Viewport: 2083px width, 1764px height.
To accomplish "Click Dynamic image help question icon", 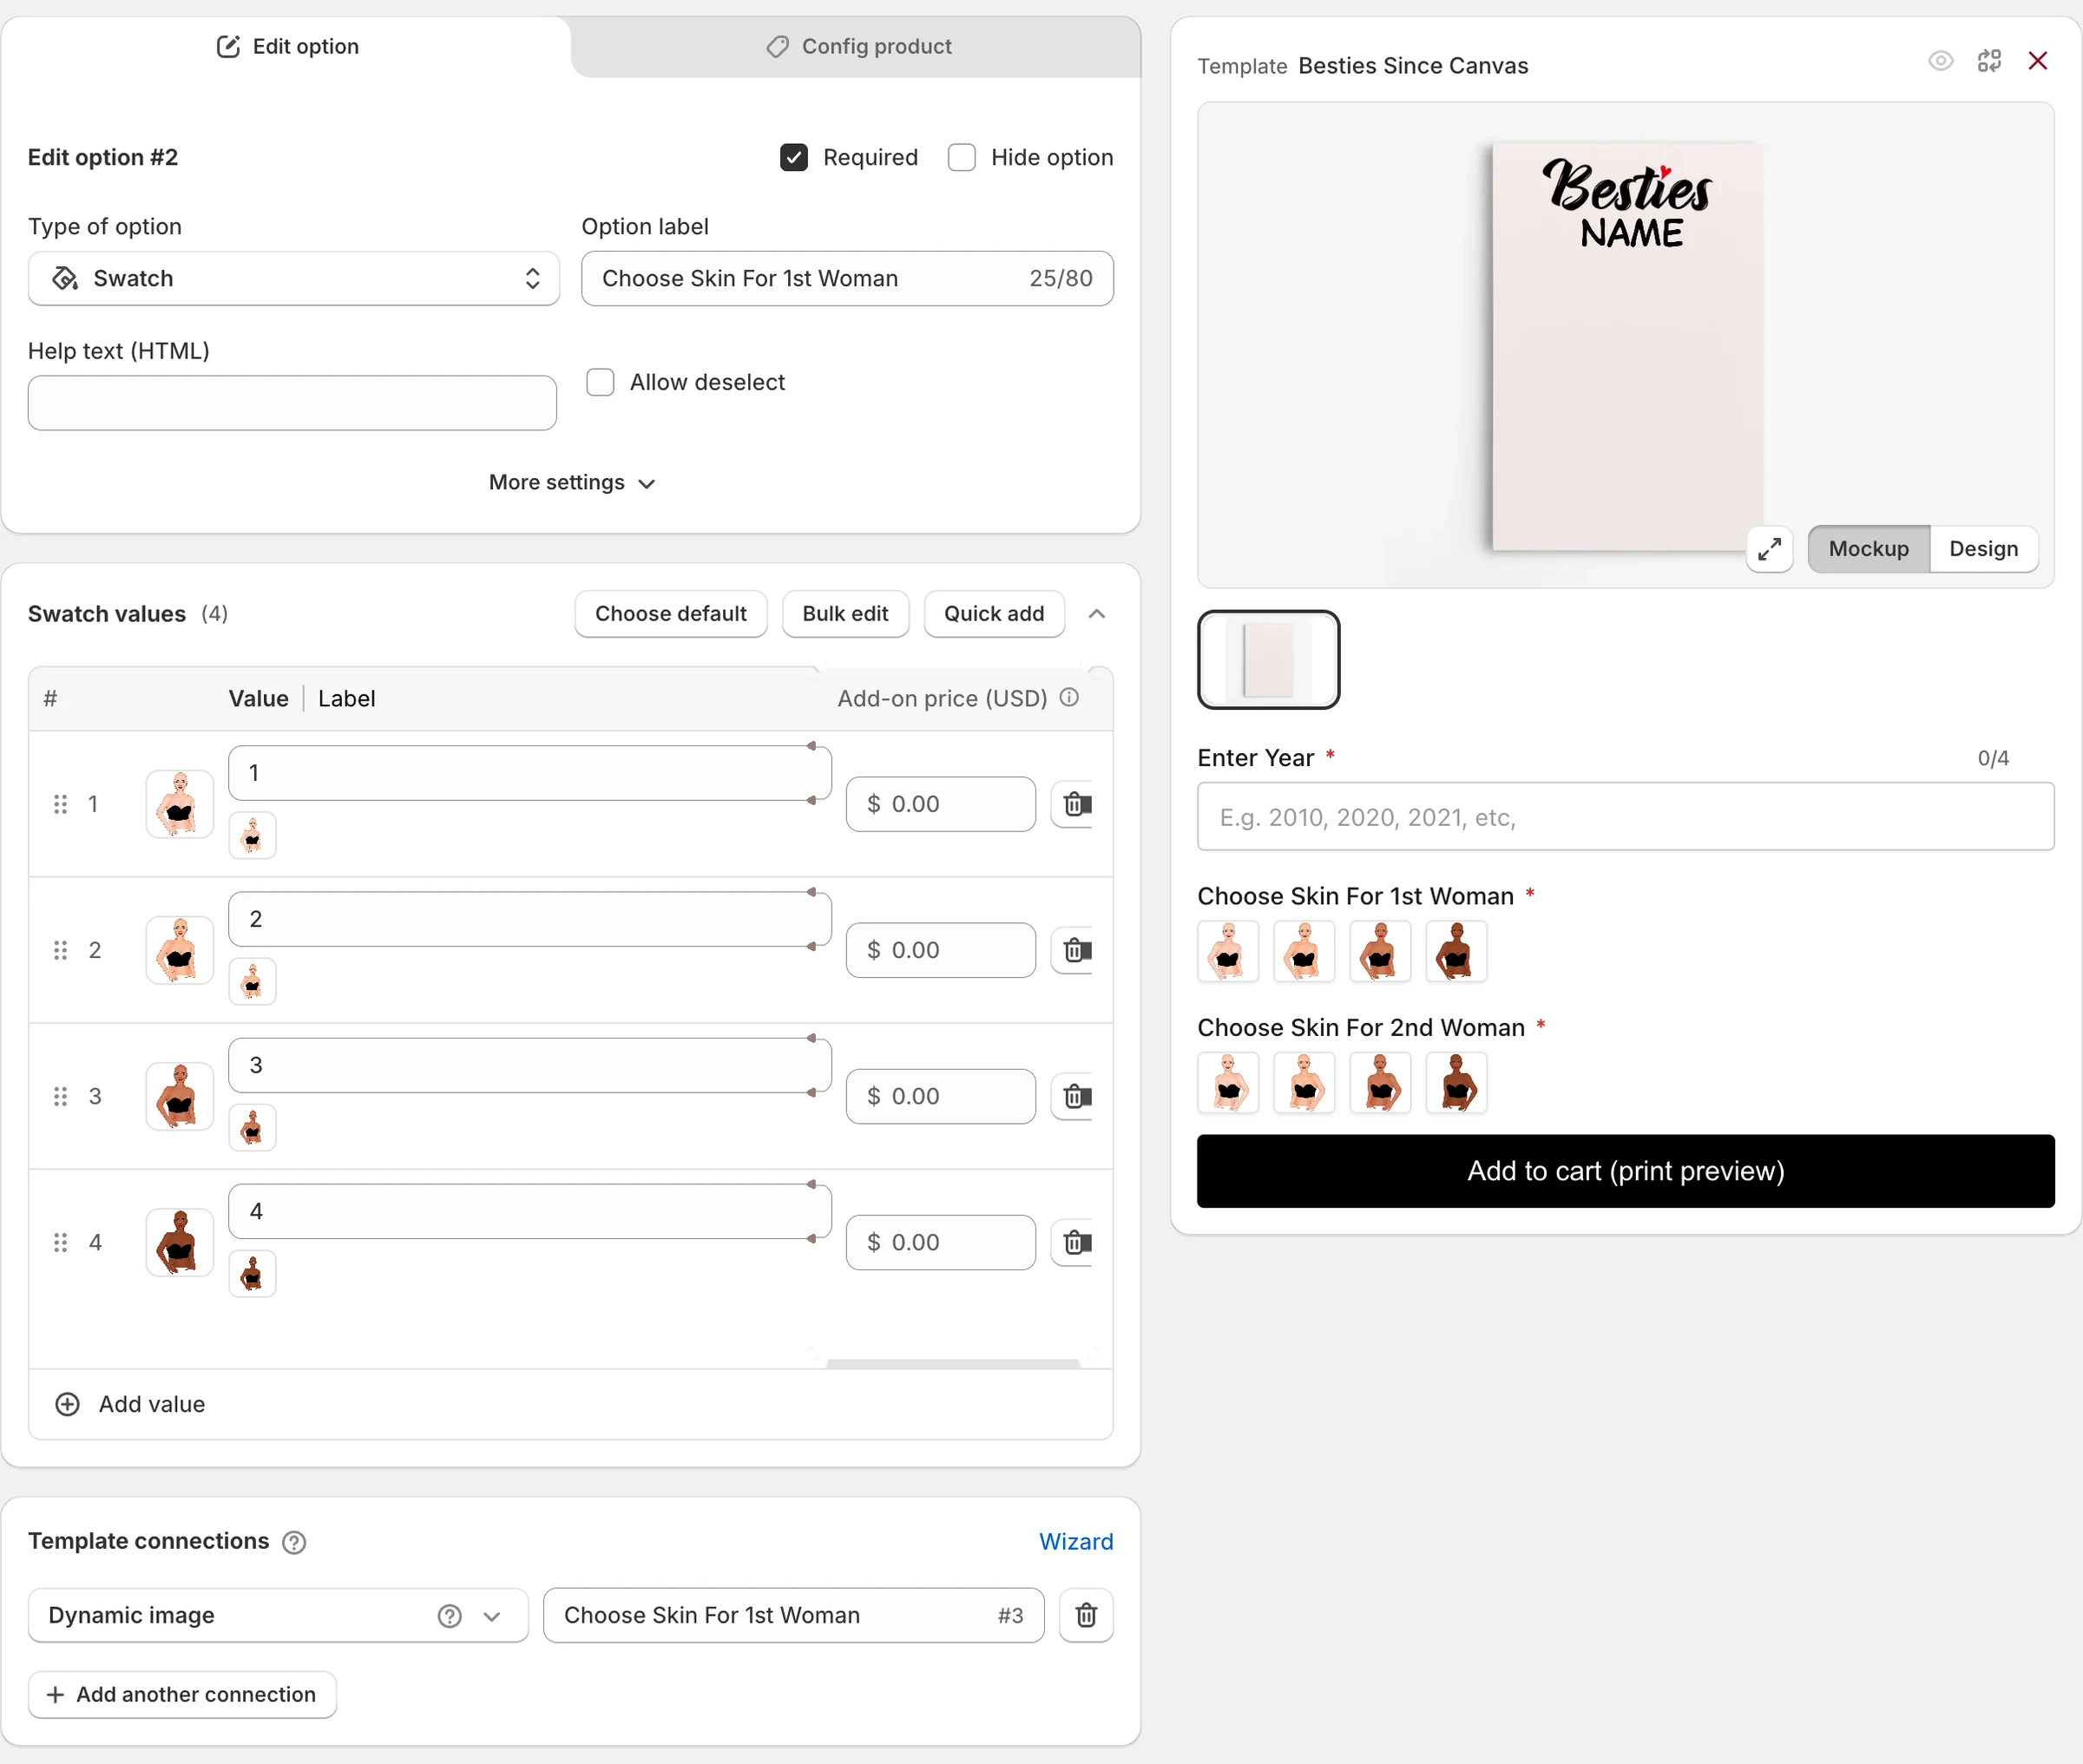I will pyautogui.click(x=450, y=1616).
